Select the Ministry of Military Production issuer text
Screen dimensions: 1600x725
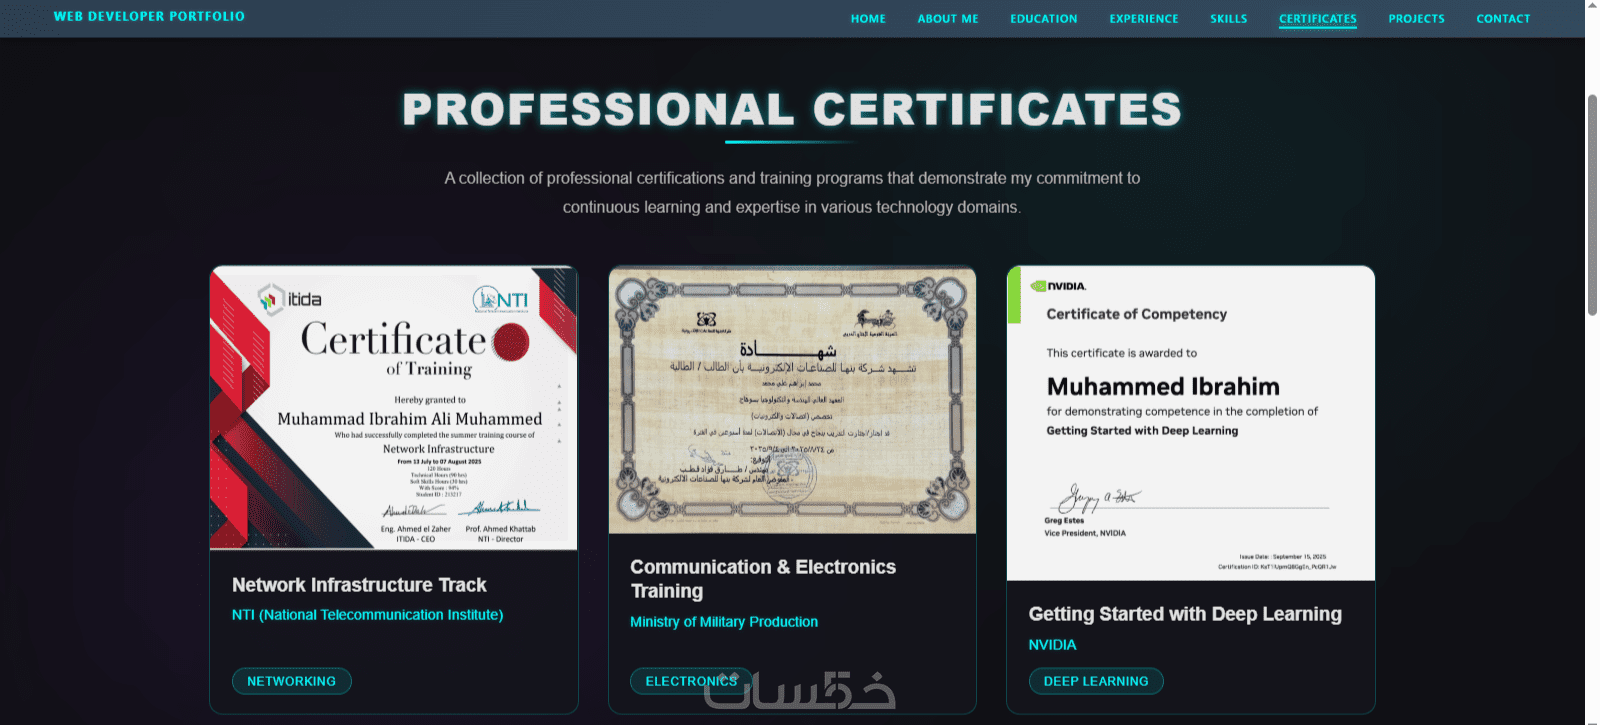pyautogui.click(x=724, y=622)
